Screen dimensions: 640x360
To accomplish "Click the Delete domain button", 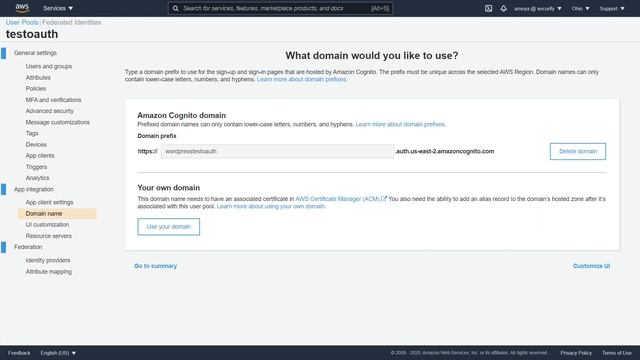I will point(578,151).
